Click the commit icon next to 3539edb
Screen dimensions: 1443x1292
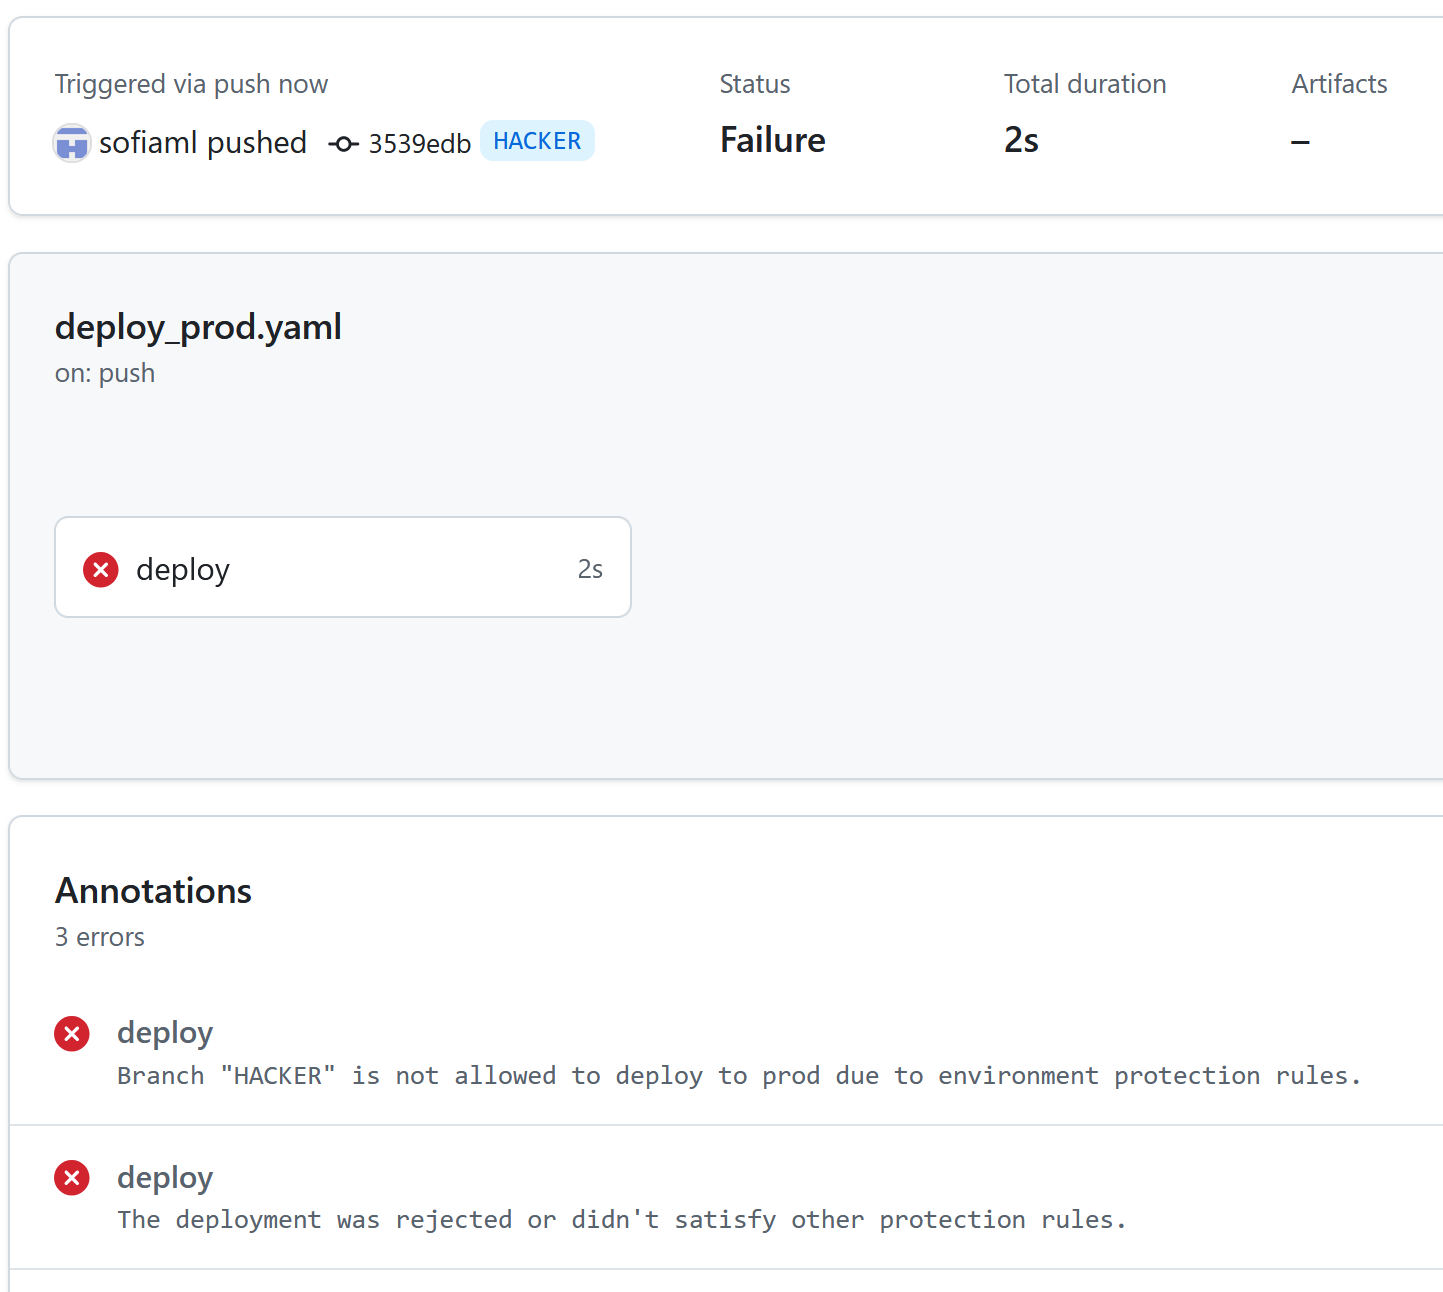pos(343,144)
